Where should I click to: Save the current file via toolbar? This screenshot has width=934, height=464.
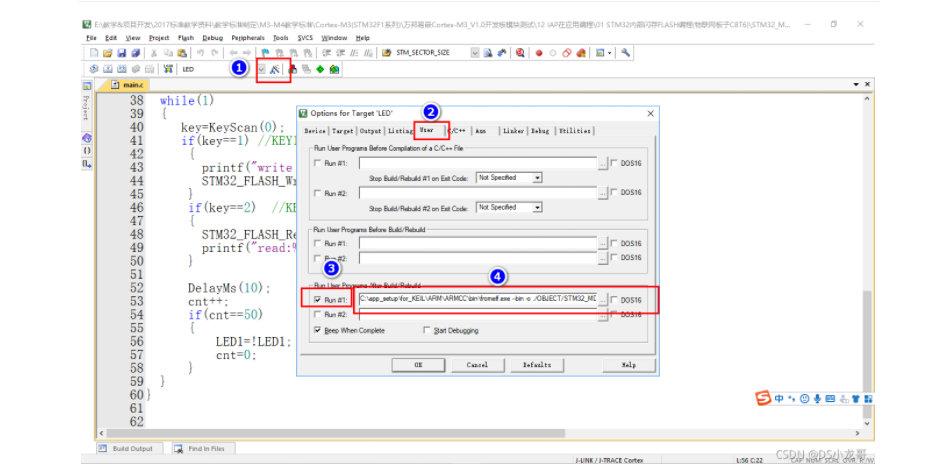[x=122, y=52]
